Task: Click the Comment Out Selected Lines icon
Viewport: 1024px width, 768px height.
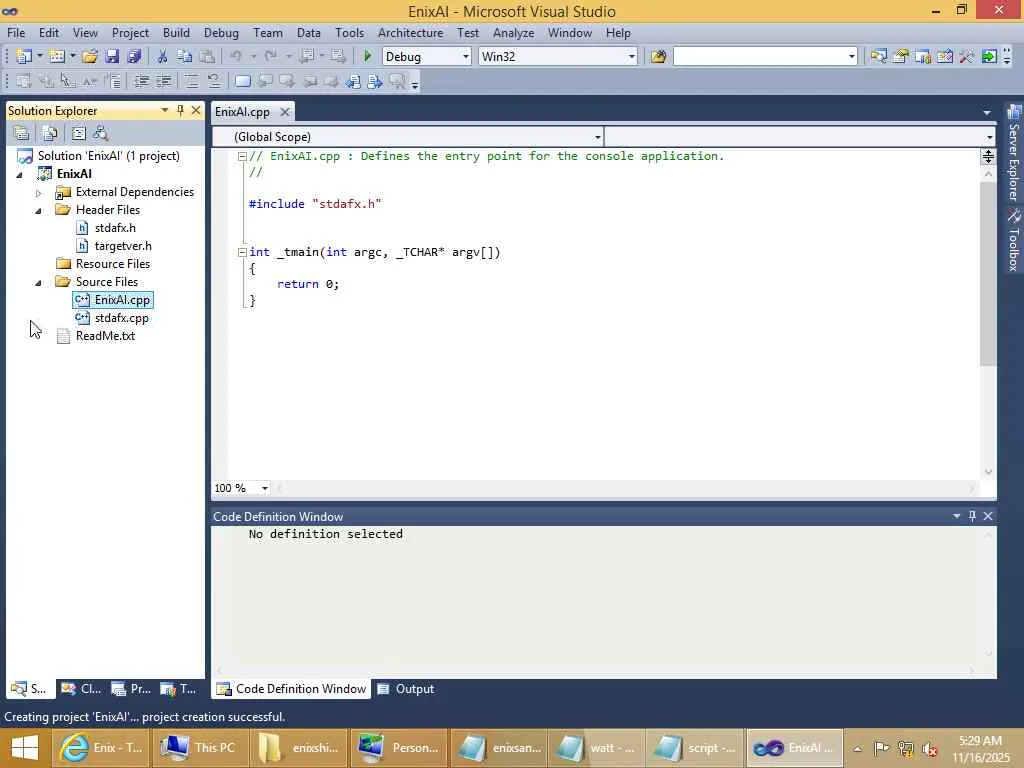Action: pos(191,82)
